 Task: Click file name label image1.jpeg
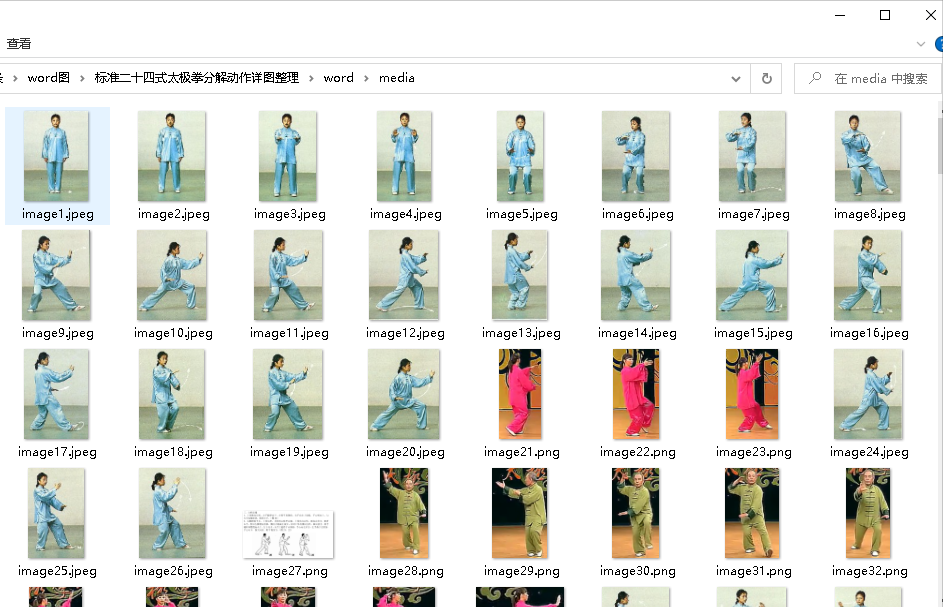58,214
